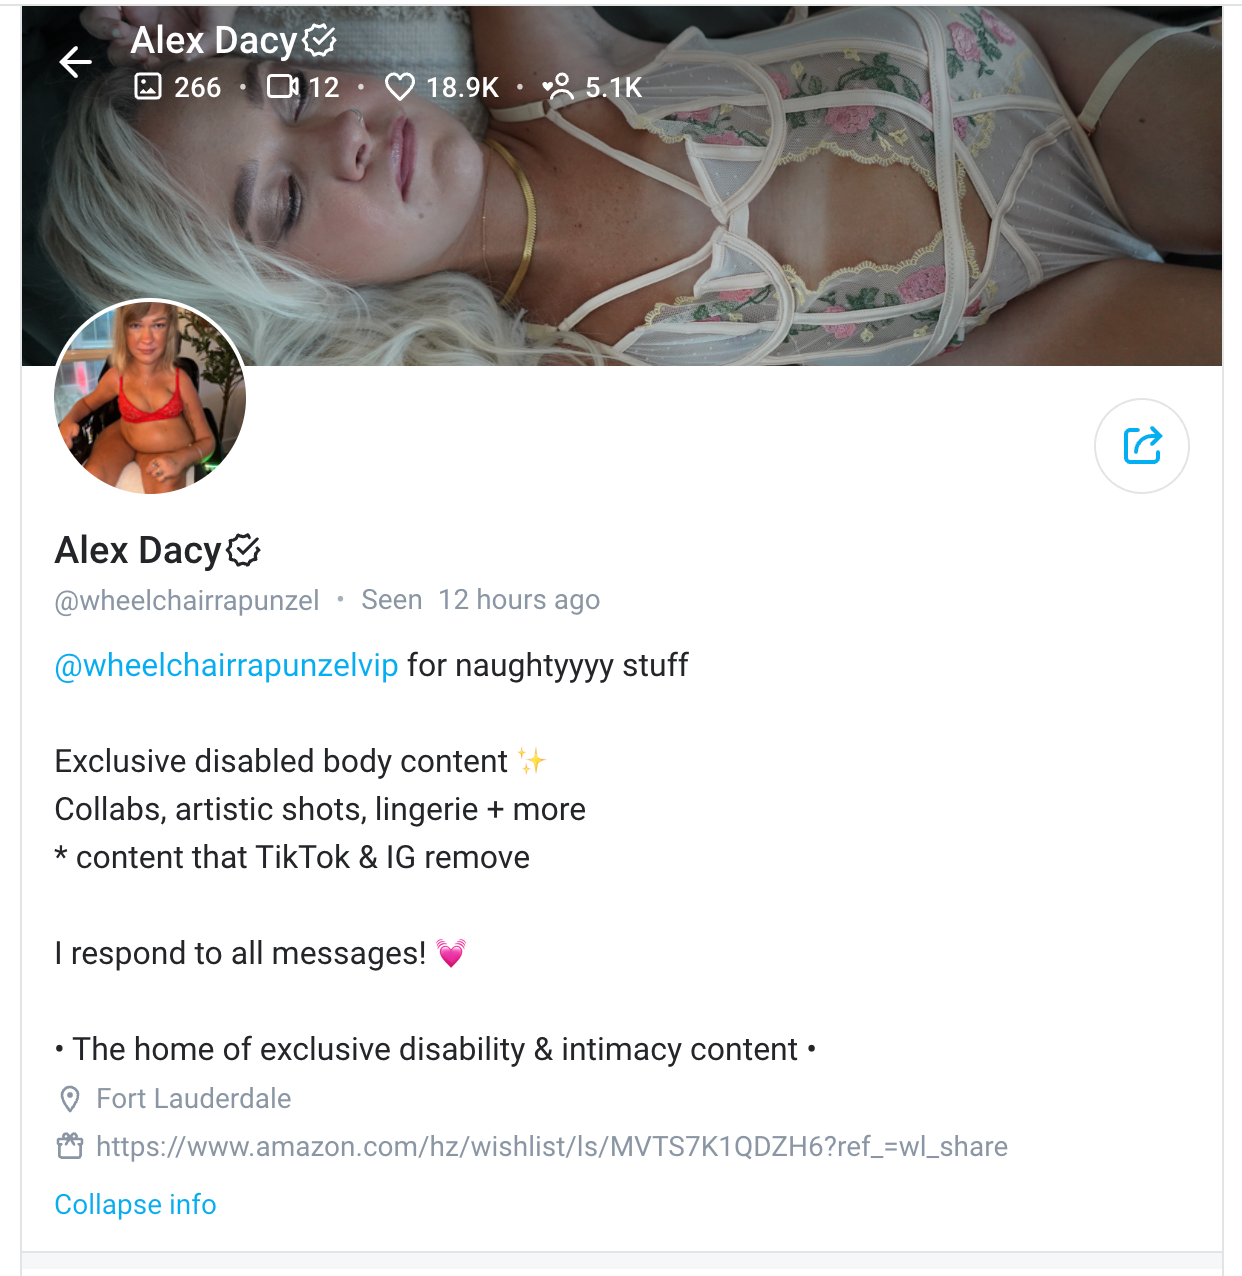The image size is (1242, 1276).
Task: Open the @wheelchairrapunzelvip profile link
Action: click(x=226, y=666)
